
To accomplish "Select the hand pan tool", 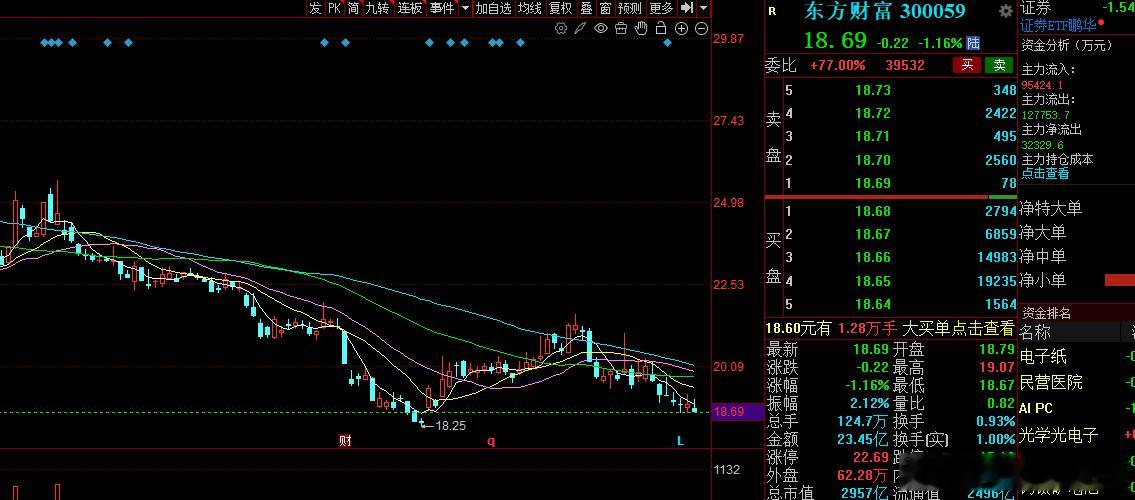I will click(x=641, y=28).
